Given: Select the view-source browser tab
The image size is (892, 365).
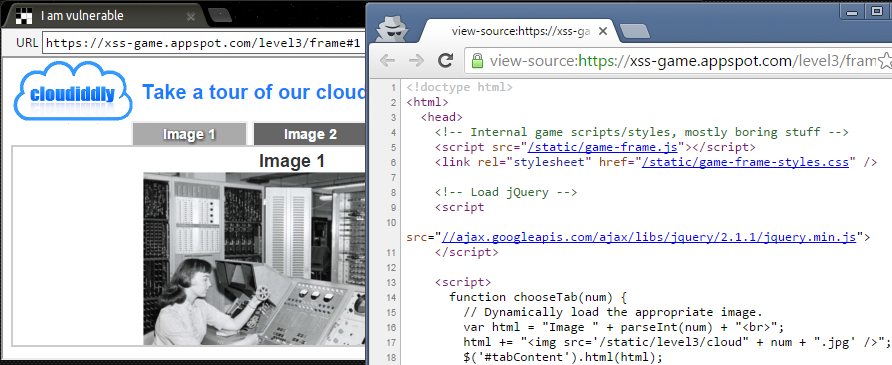Looking at the screenshot, I should 519,31.
